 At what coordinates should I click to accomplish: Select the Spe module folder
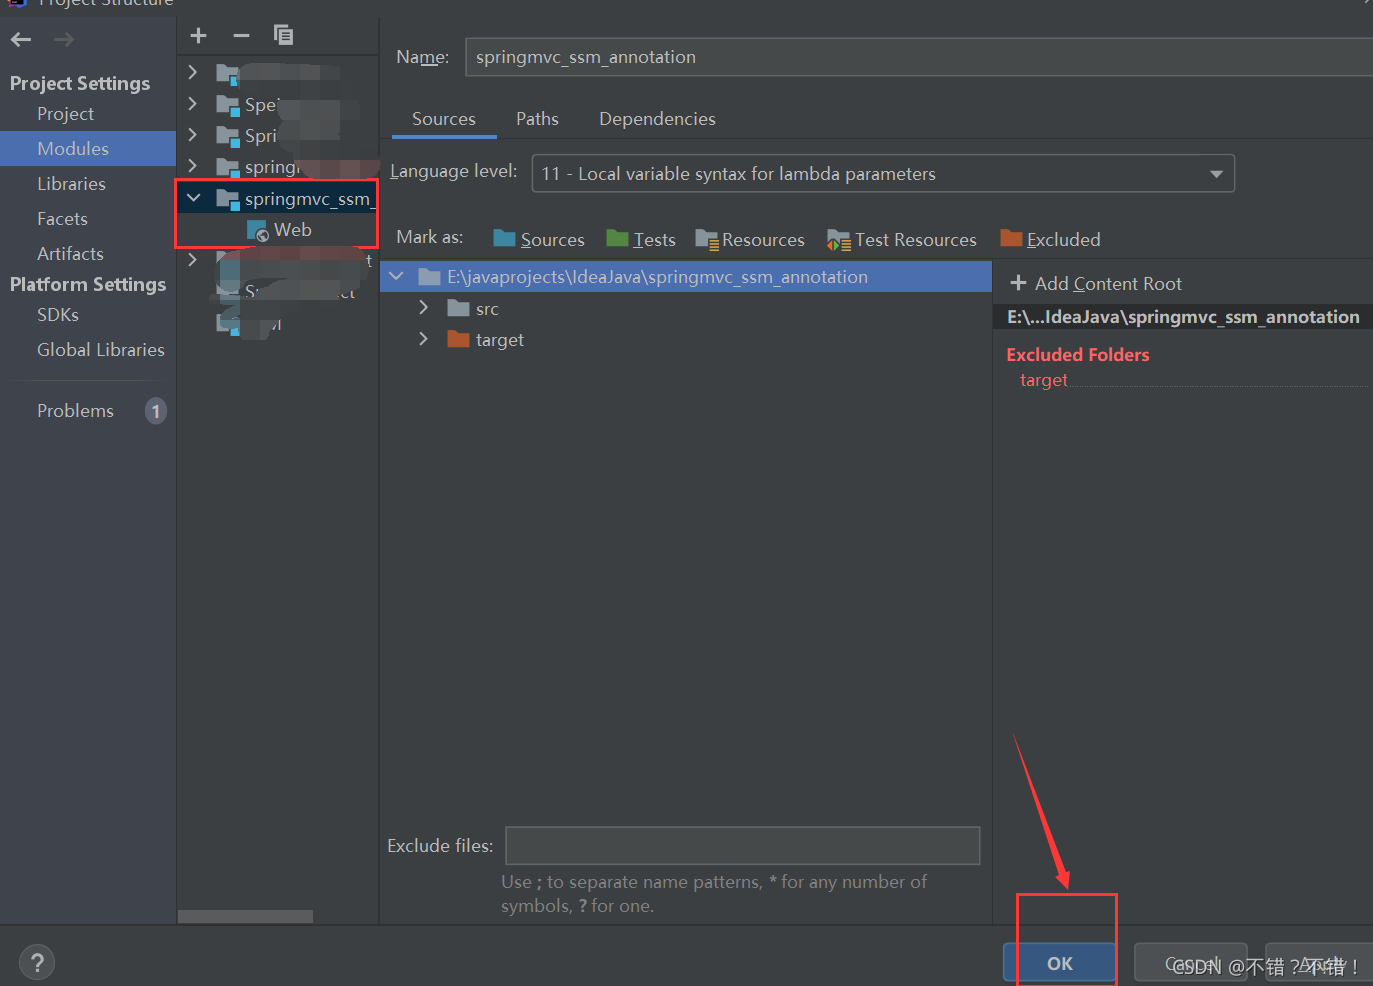click(228, 105)
